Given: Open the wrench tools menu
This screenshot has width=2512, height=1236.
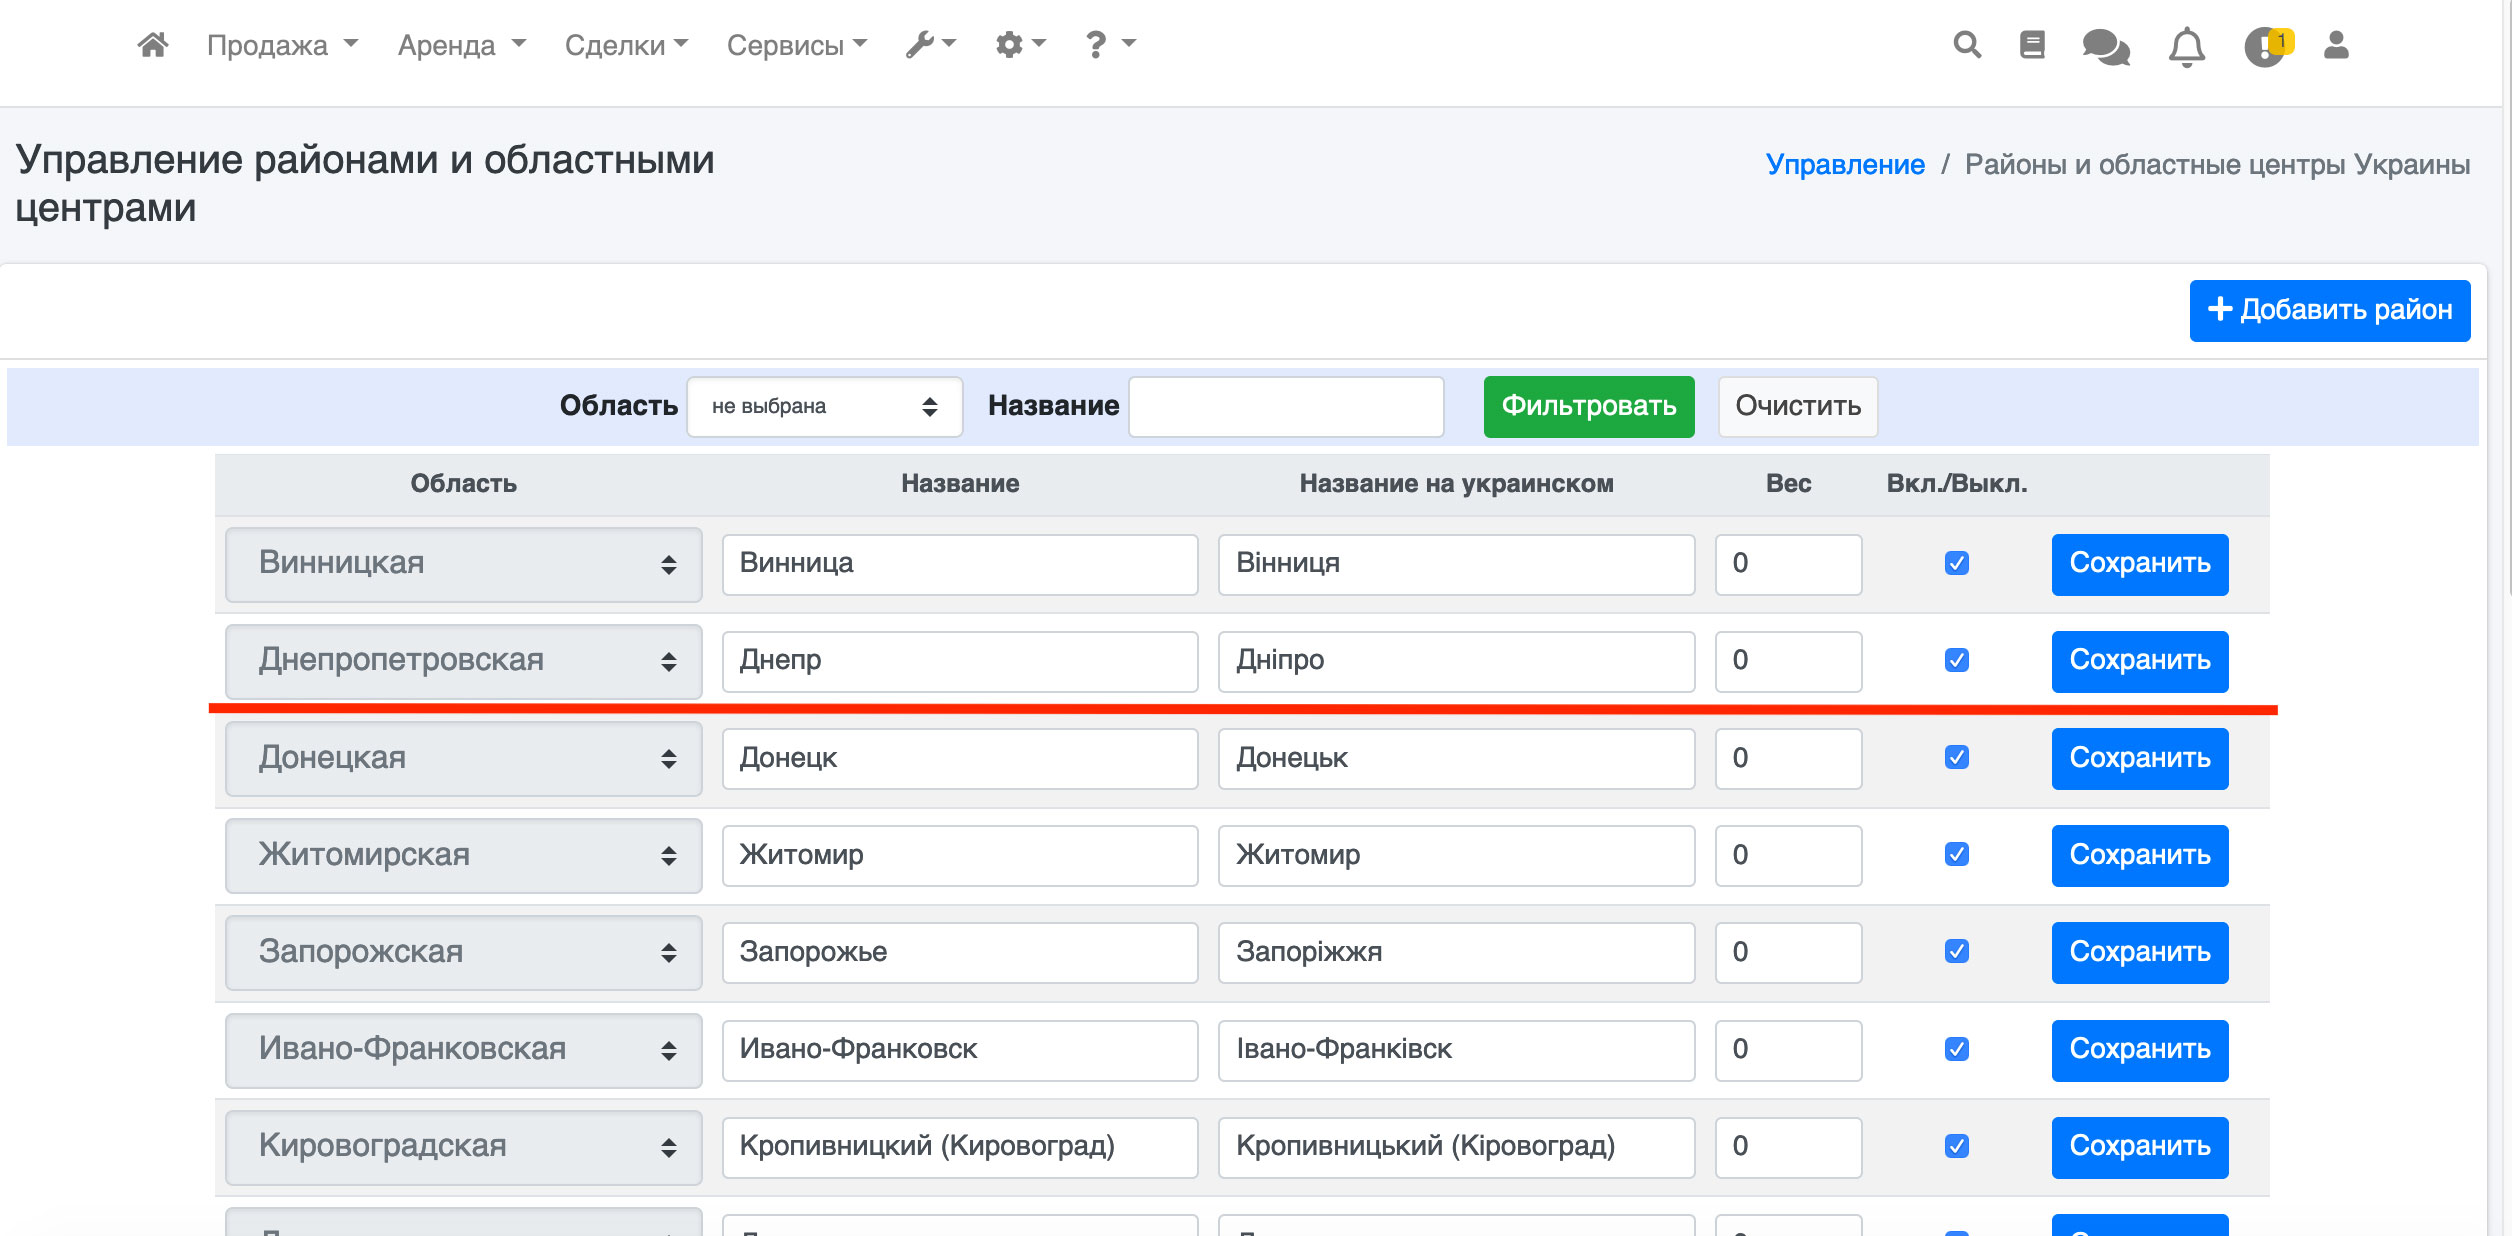Looking at the screenshot, I should (x=930, y=45).
